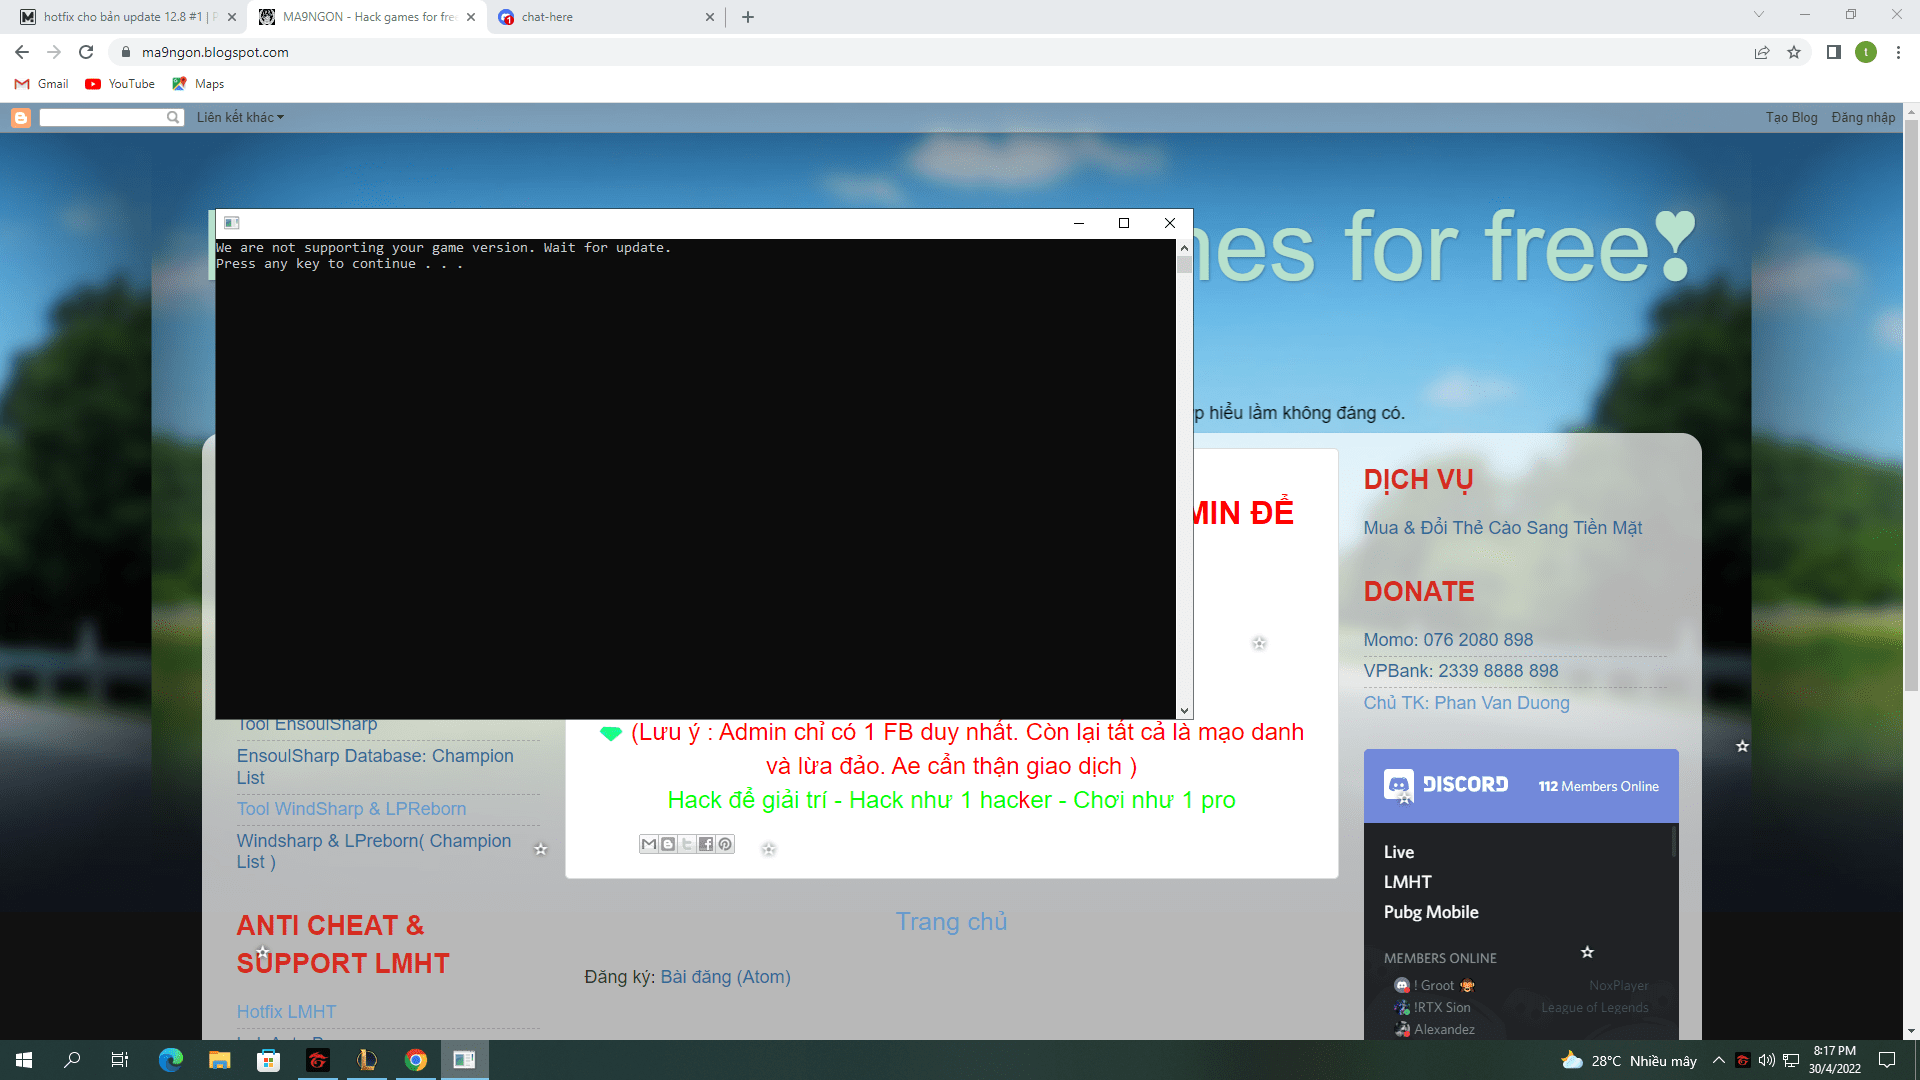This screenshot has width=1920, height=1080.
Task: Close the hotfix update 12.8 tab
Action: pyautogui.click(x=232, y=17)
